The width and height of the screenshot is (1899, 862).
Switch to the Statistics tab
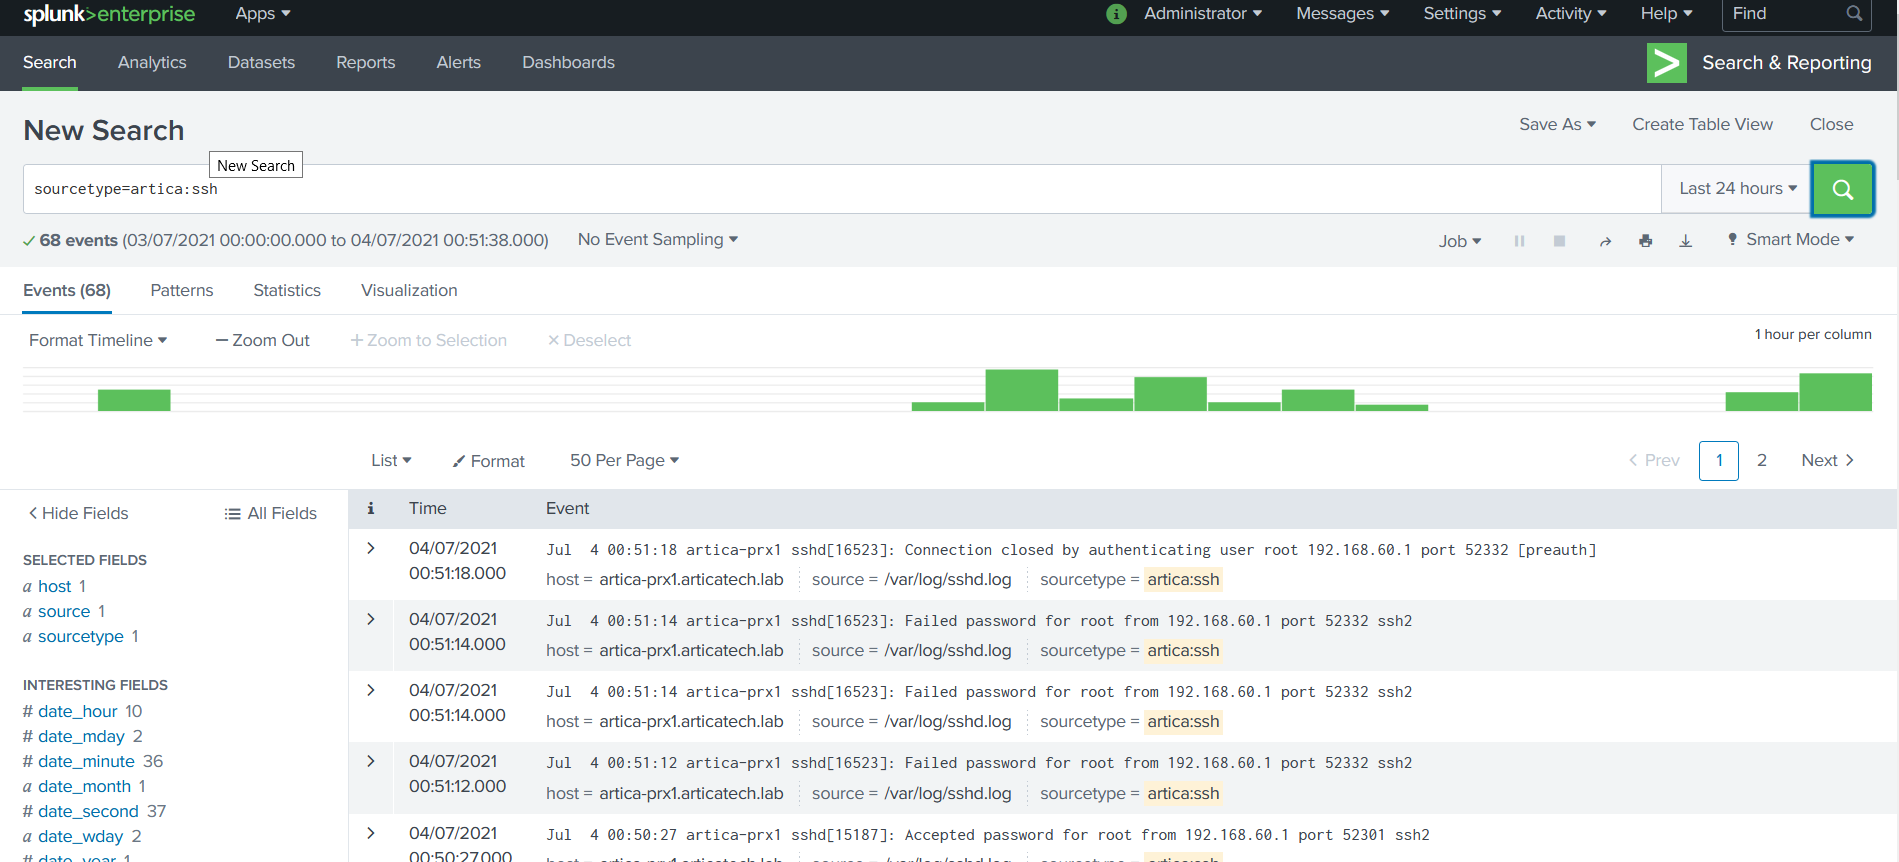[287, 291]
